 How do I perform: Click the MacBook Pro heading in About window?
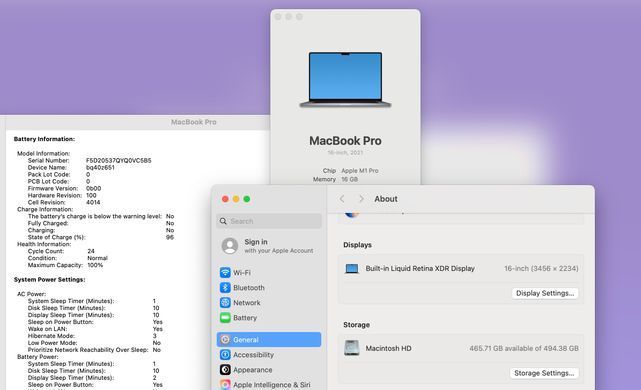345,141
